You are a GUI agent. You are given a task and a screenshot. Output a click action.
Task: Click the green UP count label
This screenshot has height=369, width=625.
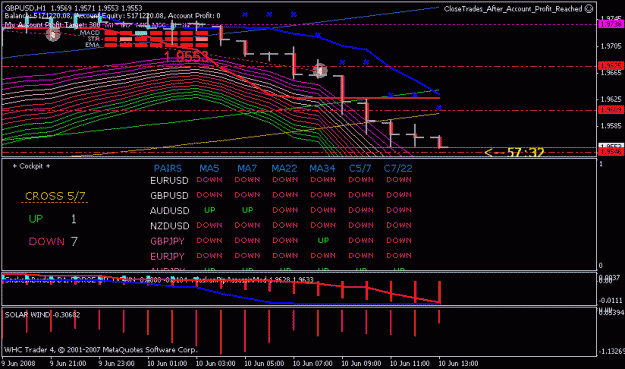35,219
